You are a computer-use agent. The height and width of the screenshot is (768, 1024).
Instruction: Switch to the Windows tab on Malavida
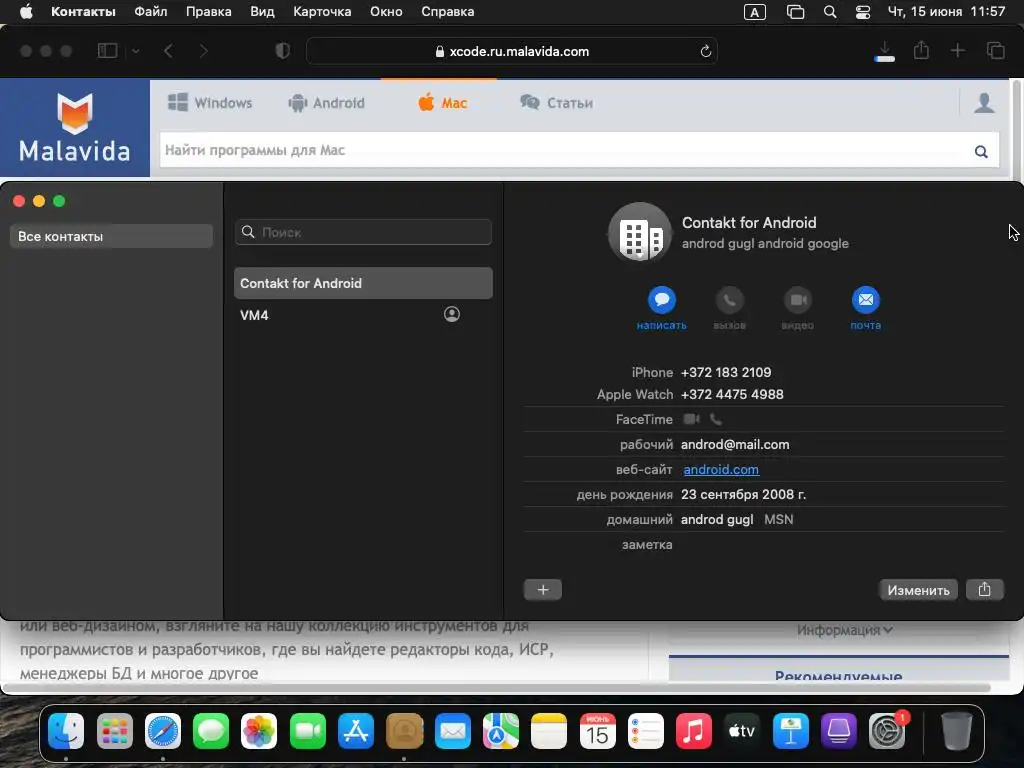tap(210, 103)
